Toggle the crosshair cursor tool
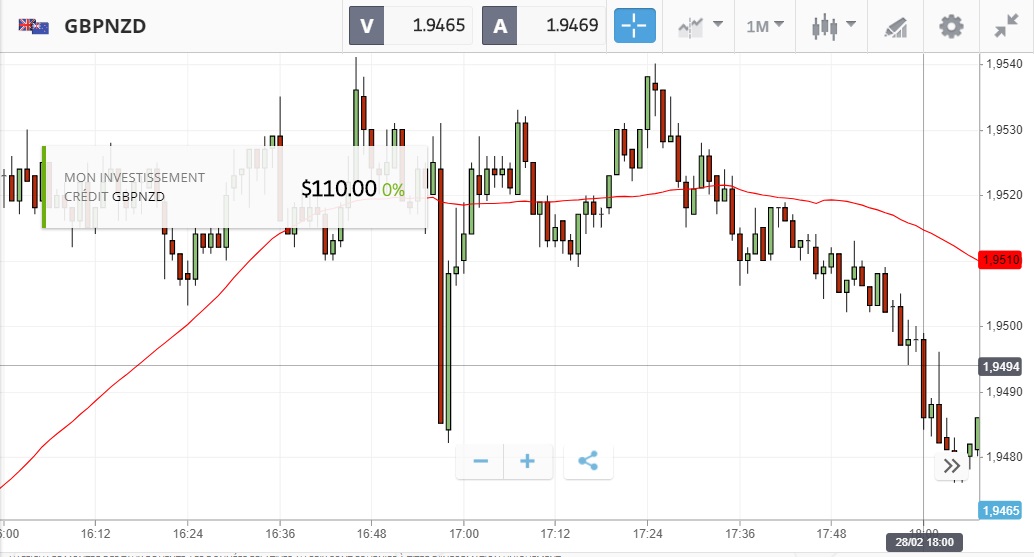 point(634,26)
